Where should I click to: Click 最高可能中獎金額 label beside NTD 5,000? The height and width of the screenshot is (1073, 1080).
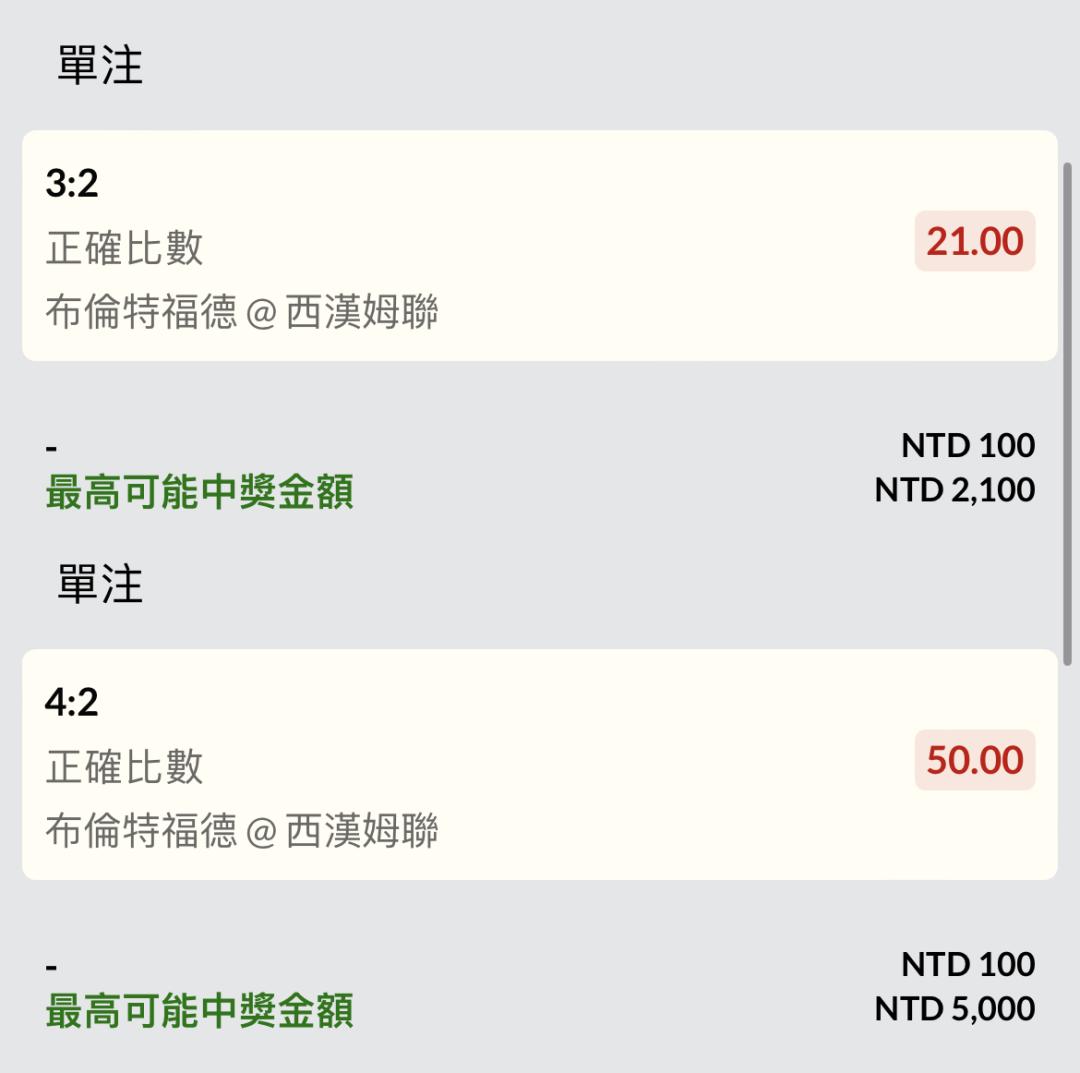[199, 1012]
